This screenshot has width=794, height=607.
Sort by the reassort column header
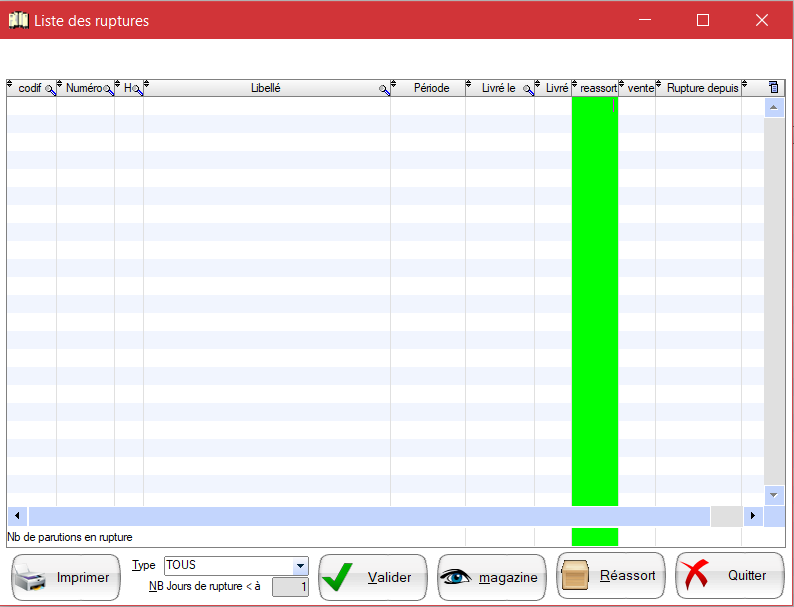598,88
